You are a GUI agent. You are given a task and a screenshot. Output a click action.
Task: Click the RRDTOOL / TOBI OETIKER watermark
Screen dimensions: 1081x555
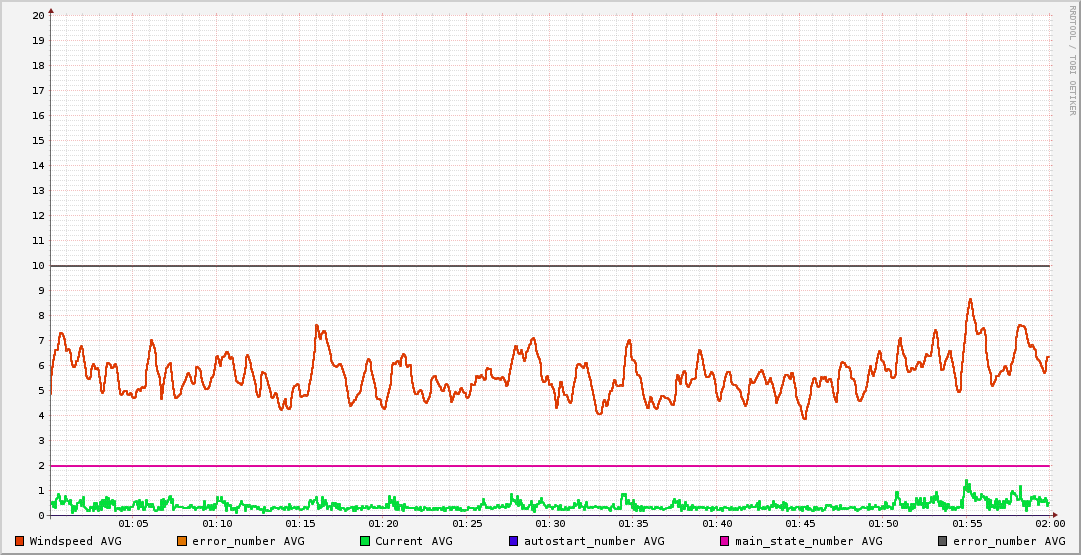pos(1072,60)
